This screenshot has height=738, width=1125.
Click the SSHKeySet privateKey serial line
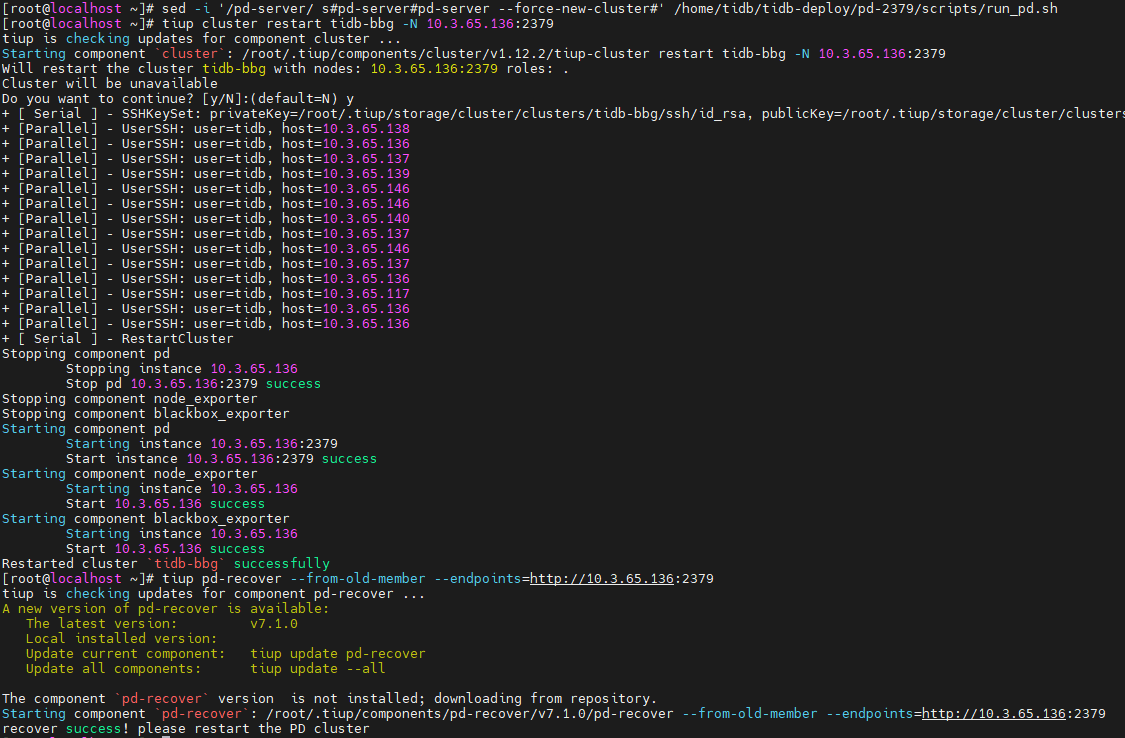(x=562, y=114)
